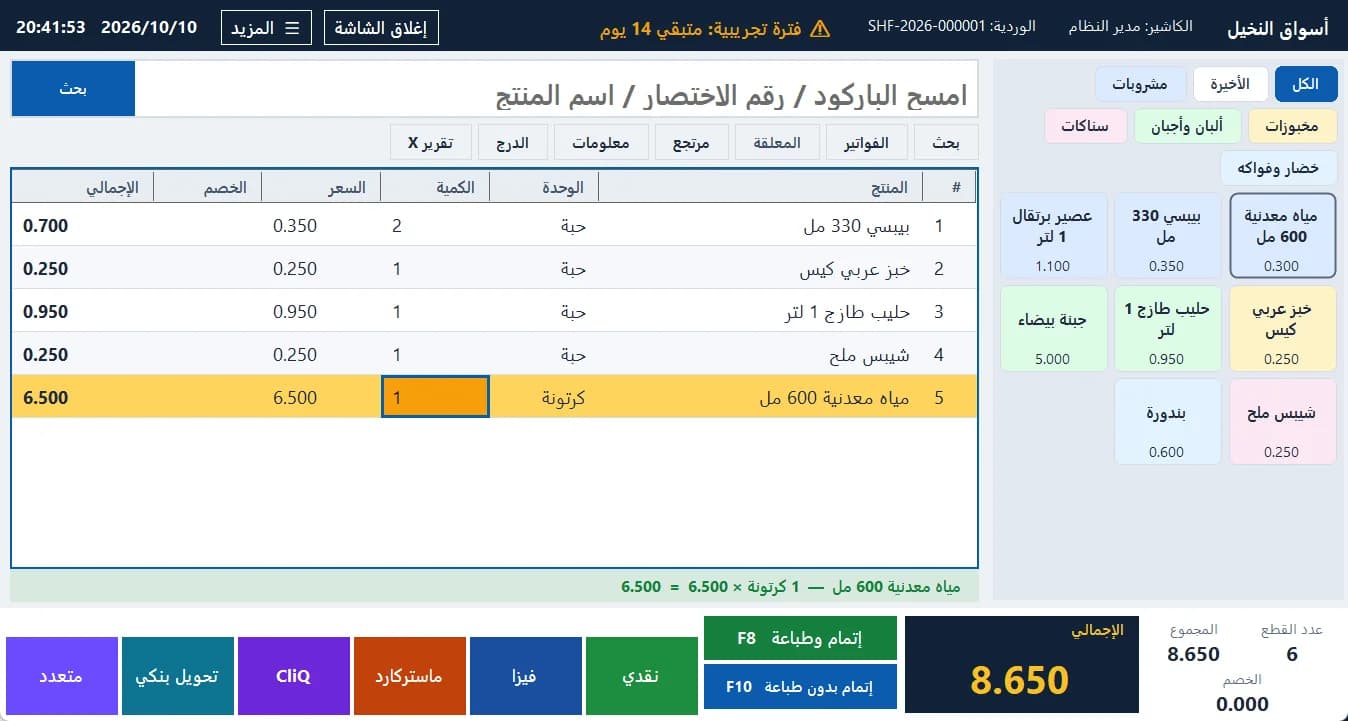The height and width of the screenshot is (721, 1348).
Task: Open سناكات snacks category
Action: (x=1086, y=127)
